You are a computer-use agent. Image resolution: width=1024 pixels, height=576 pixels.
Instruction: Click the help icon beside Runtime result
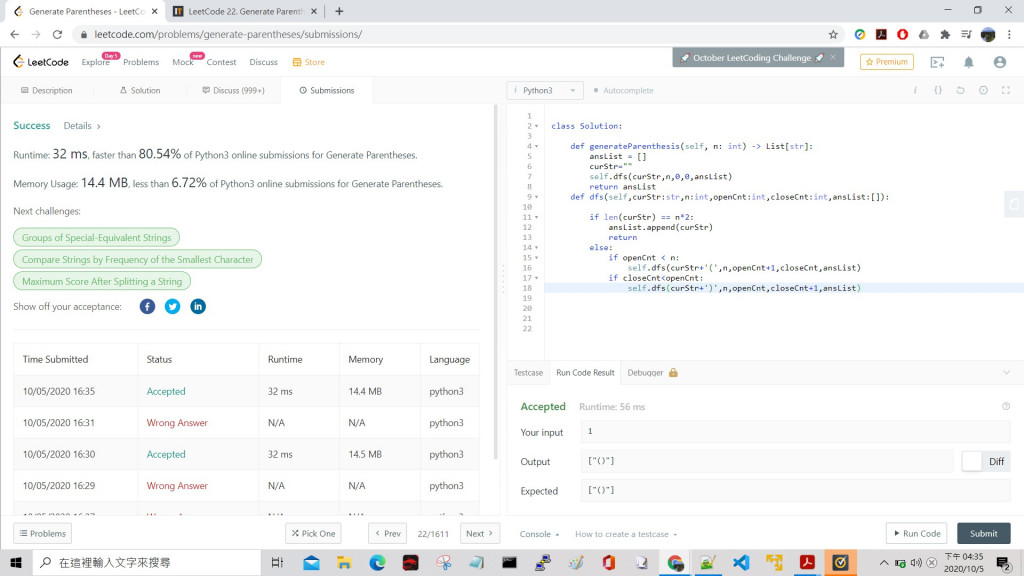(x=1006, y=406)
